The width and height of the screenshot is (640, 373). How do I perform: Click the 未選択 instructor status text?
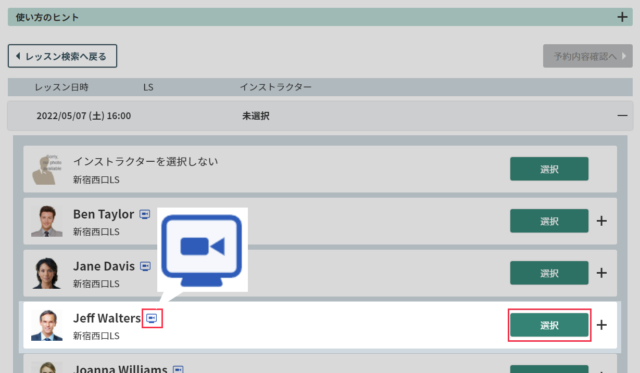[x=256, y=116]
